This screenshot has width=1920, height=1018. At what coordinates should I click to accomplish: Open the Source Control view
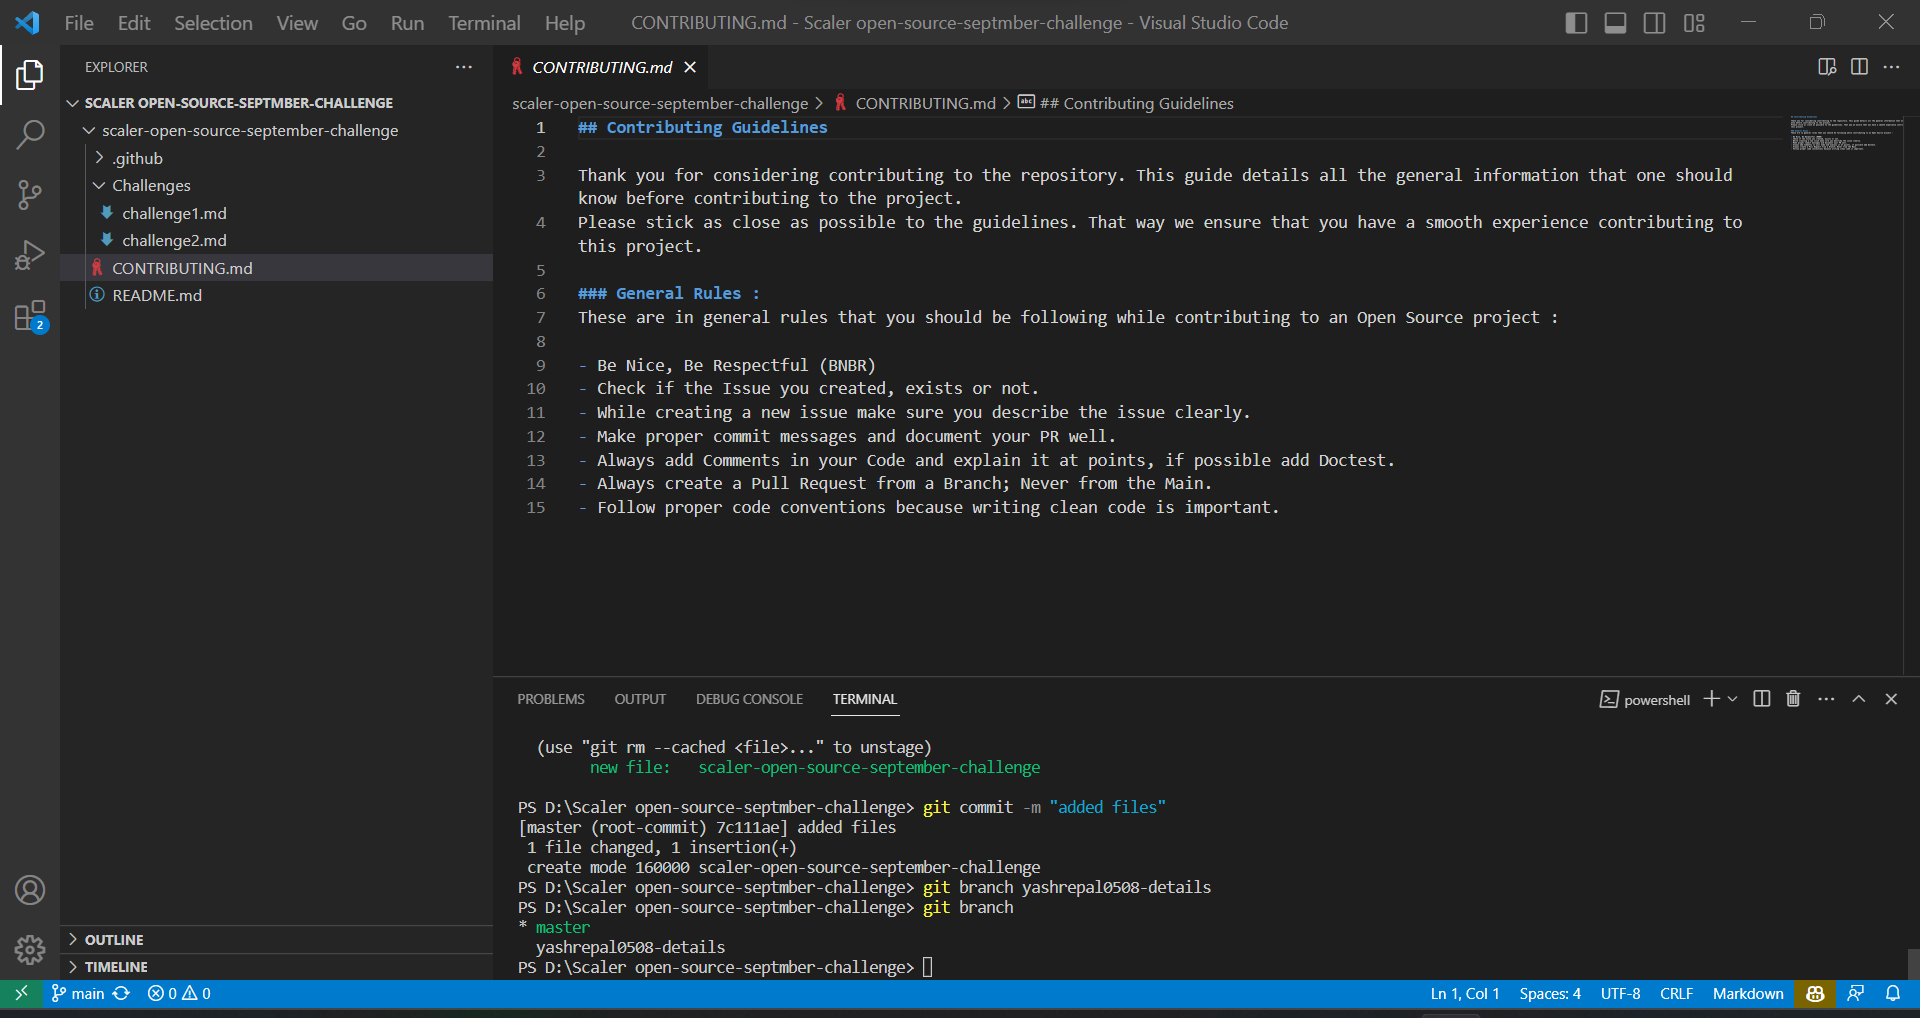[x=30, y=194]
